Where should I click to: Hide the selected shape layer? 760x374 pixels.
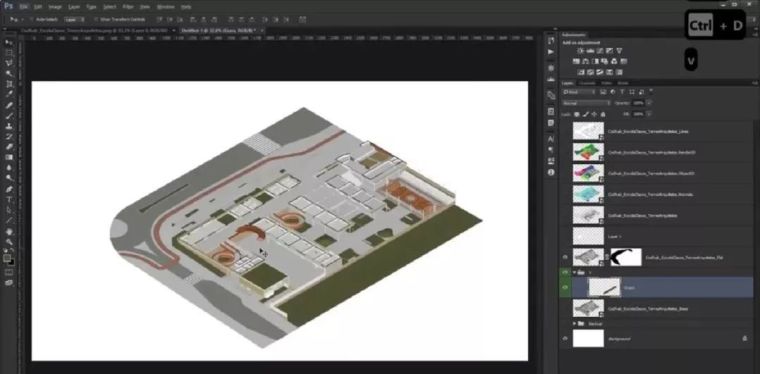click(x=565, y=287)
